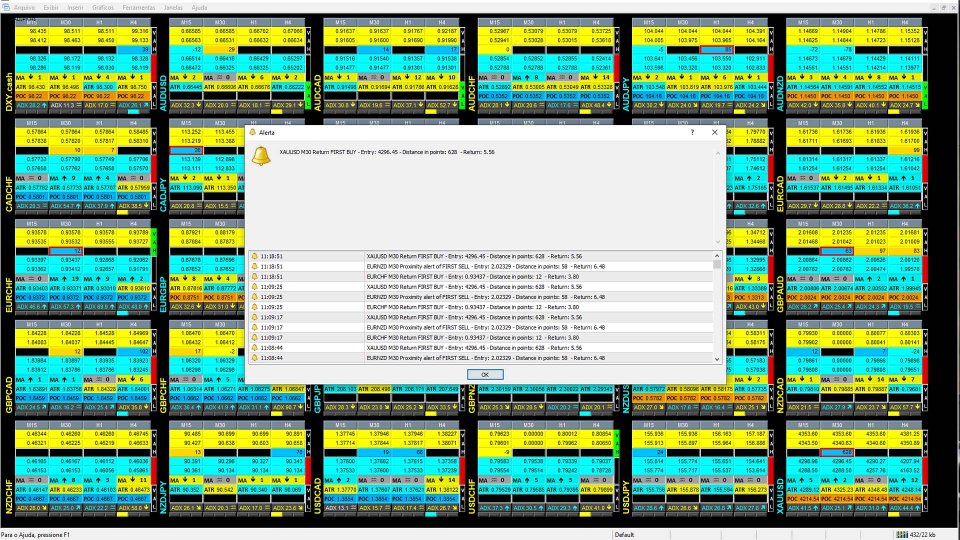Click the GBPAUD symbol label on the dashboard
Viewport: 960px width, 540px height.
(x=780, y=294)
